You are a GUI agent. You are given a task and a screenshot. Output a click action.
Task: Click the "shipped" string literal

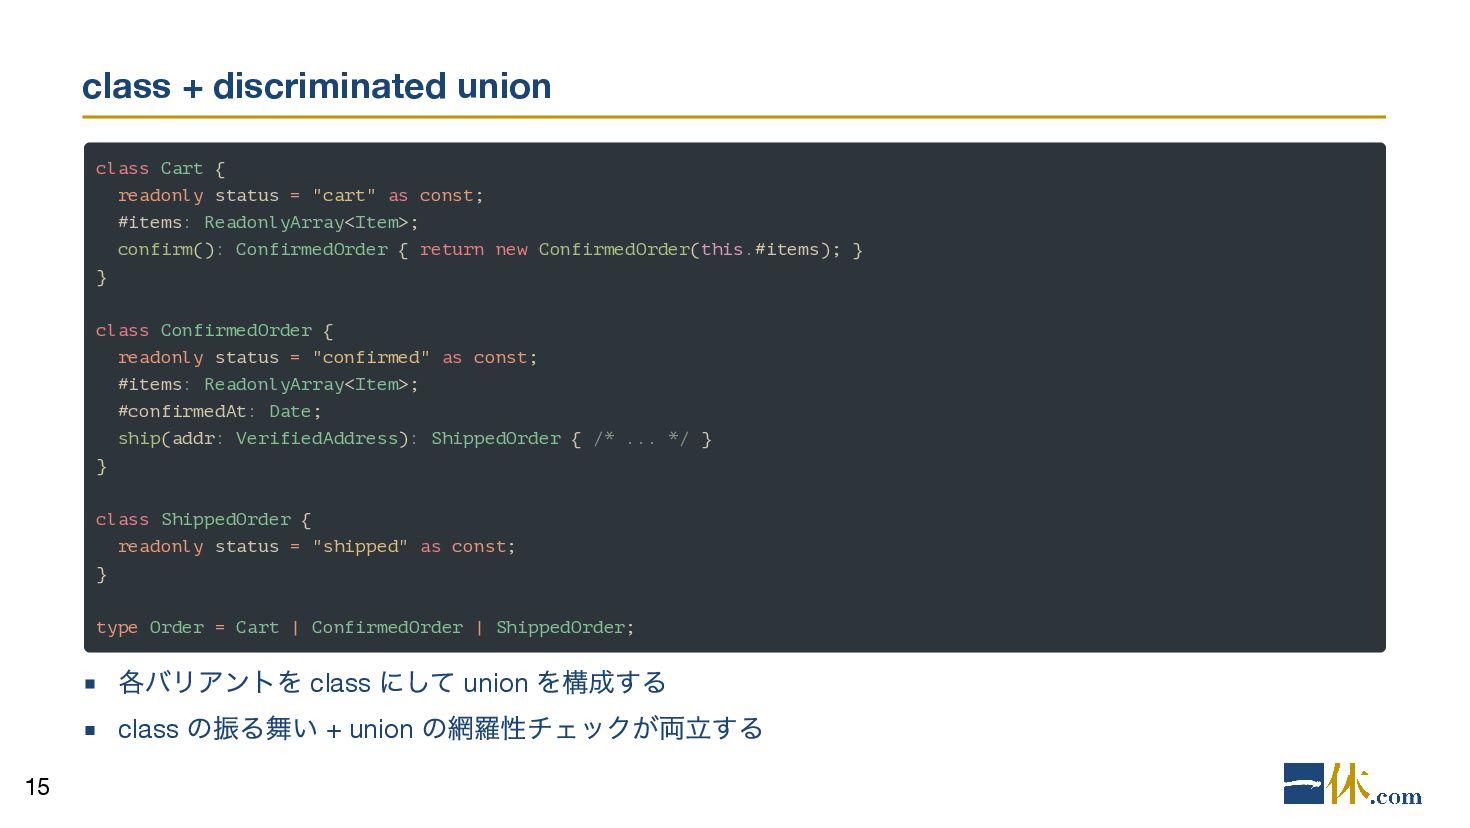(x=360, y=546)
